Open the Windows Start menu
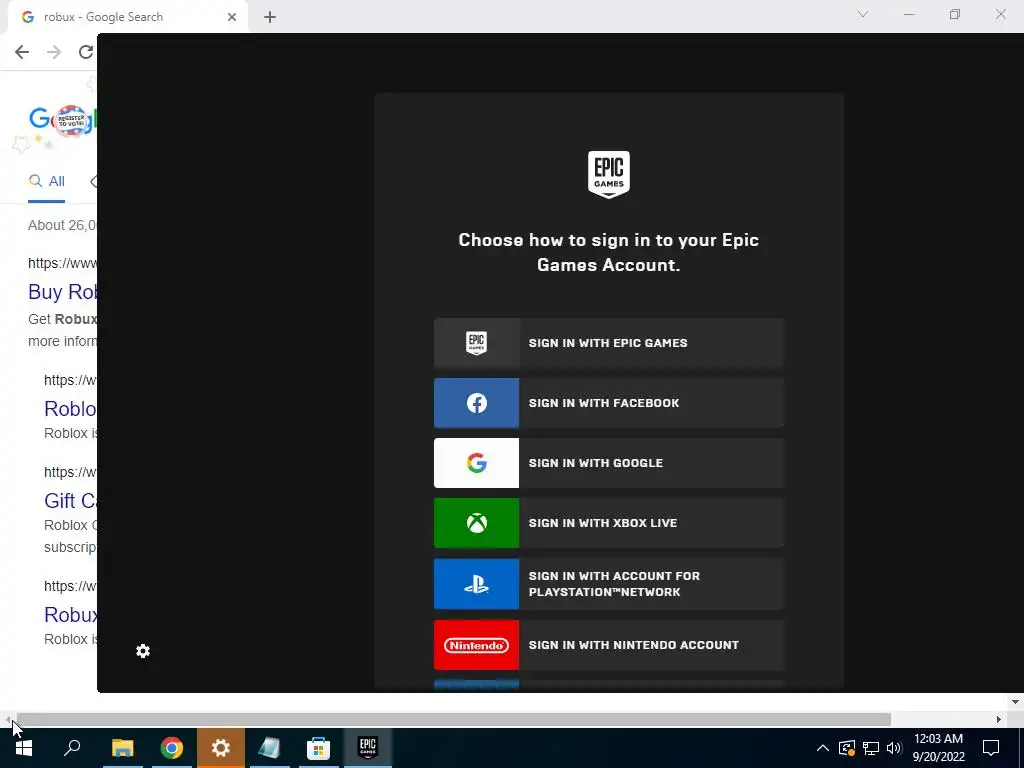The height and width of the screenshot is (768, 1024). click(24, 748)
